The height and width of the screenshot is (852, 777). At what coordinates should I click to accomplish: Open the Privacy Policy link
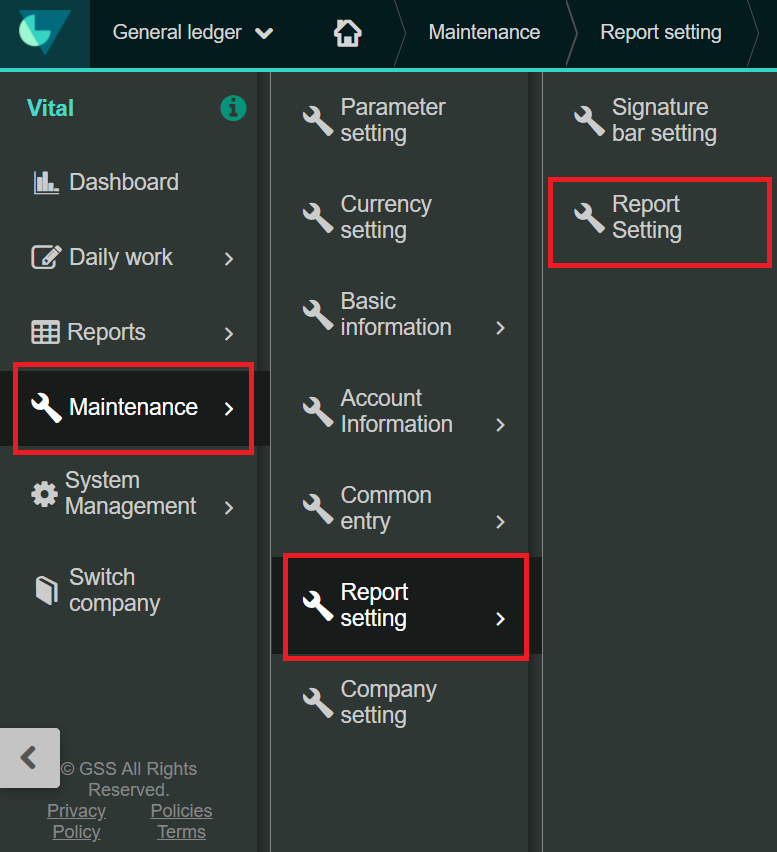coord(77,821)
